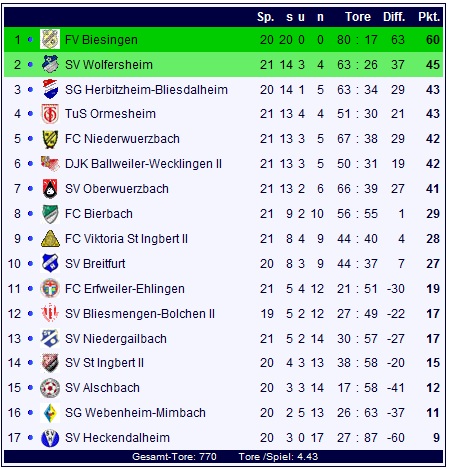Click the Diff. column header
The width and height of the screenshot is (453, 469).
tap(394, 17)
